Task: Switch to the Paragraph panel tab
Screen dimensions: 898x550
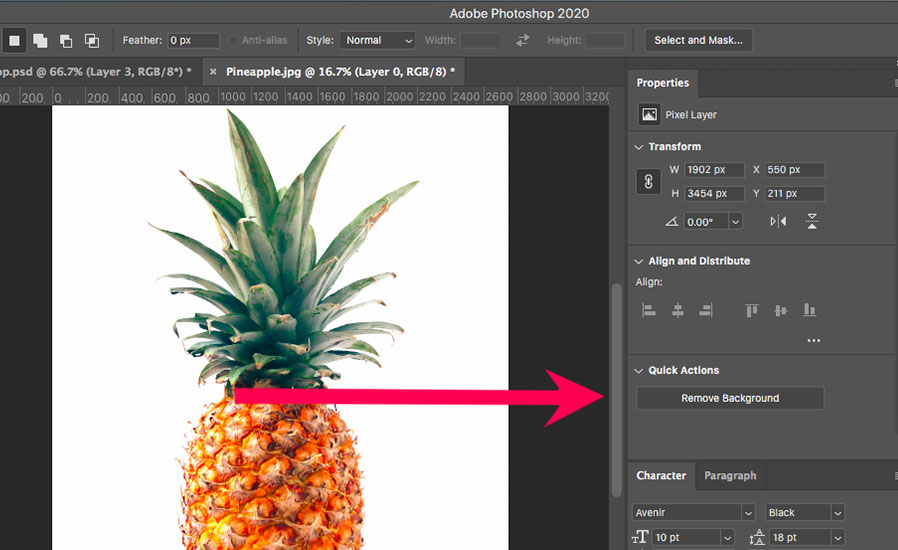Action: (730, 476)
